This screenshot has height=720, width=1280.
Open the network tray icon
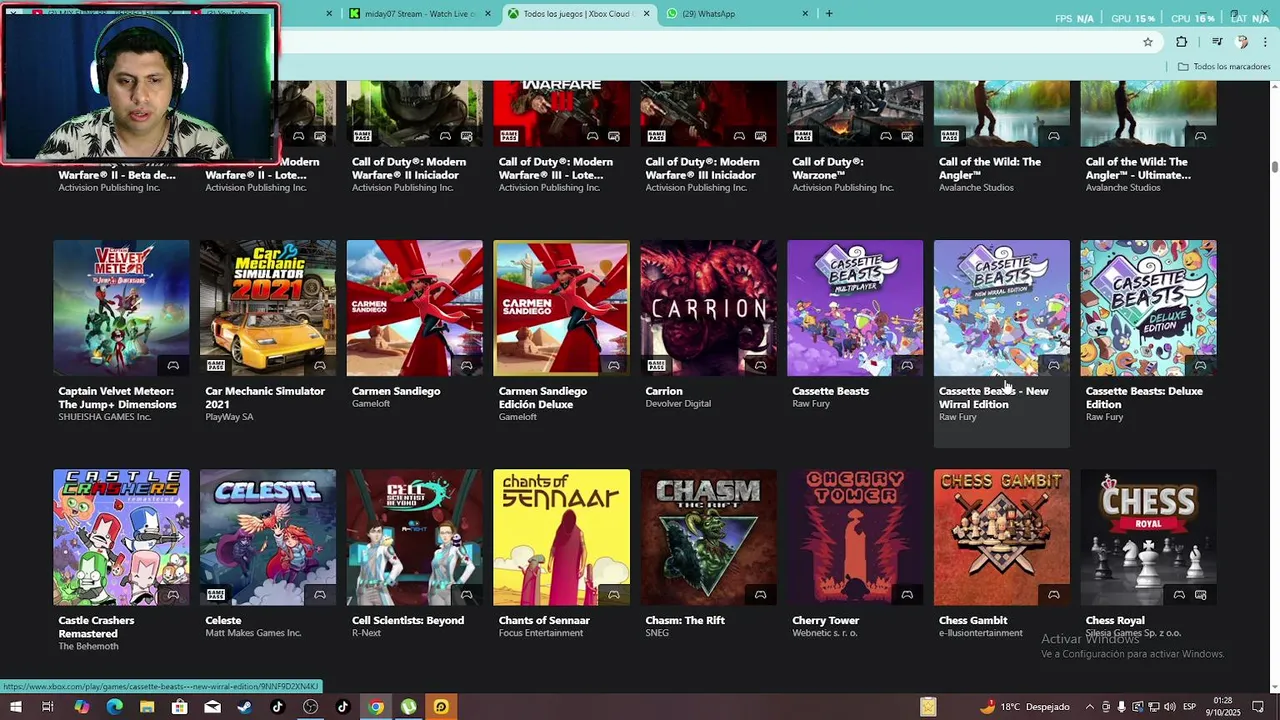(x=1153, y=707)
